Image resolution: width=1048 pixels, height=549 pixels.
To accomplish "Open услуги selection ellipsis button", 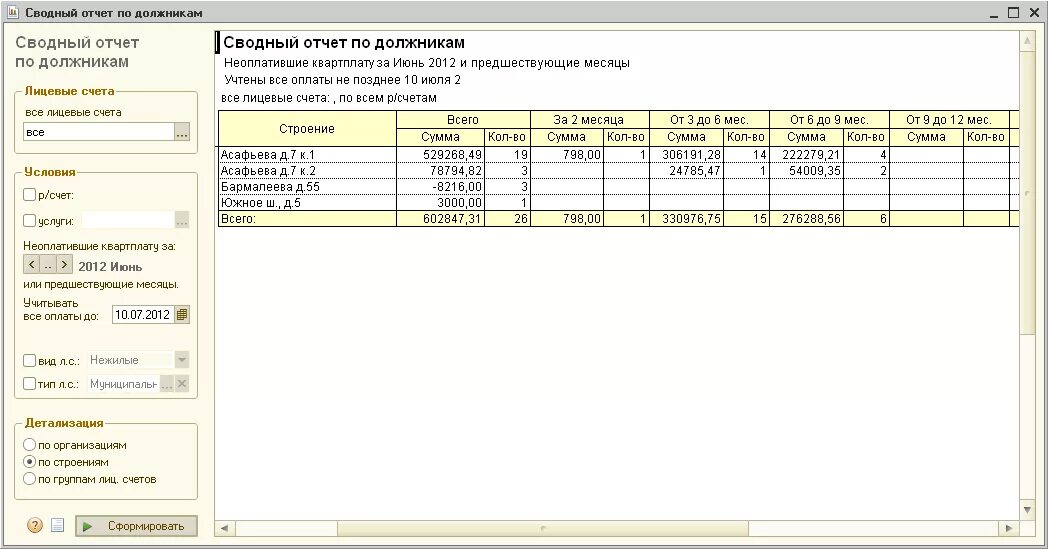I will (x=182, y=220).
